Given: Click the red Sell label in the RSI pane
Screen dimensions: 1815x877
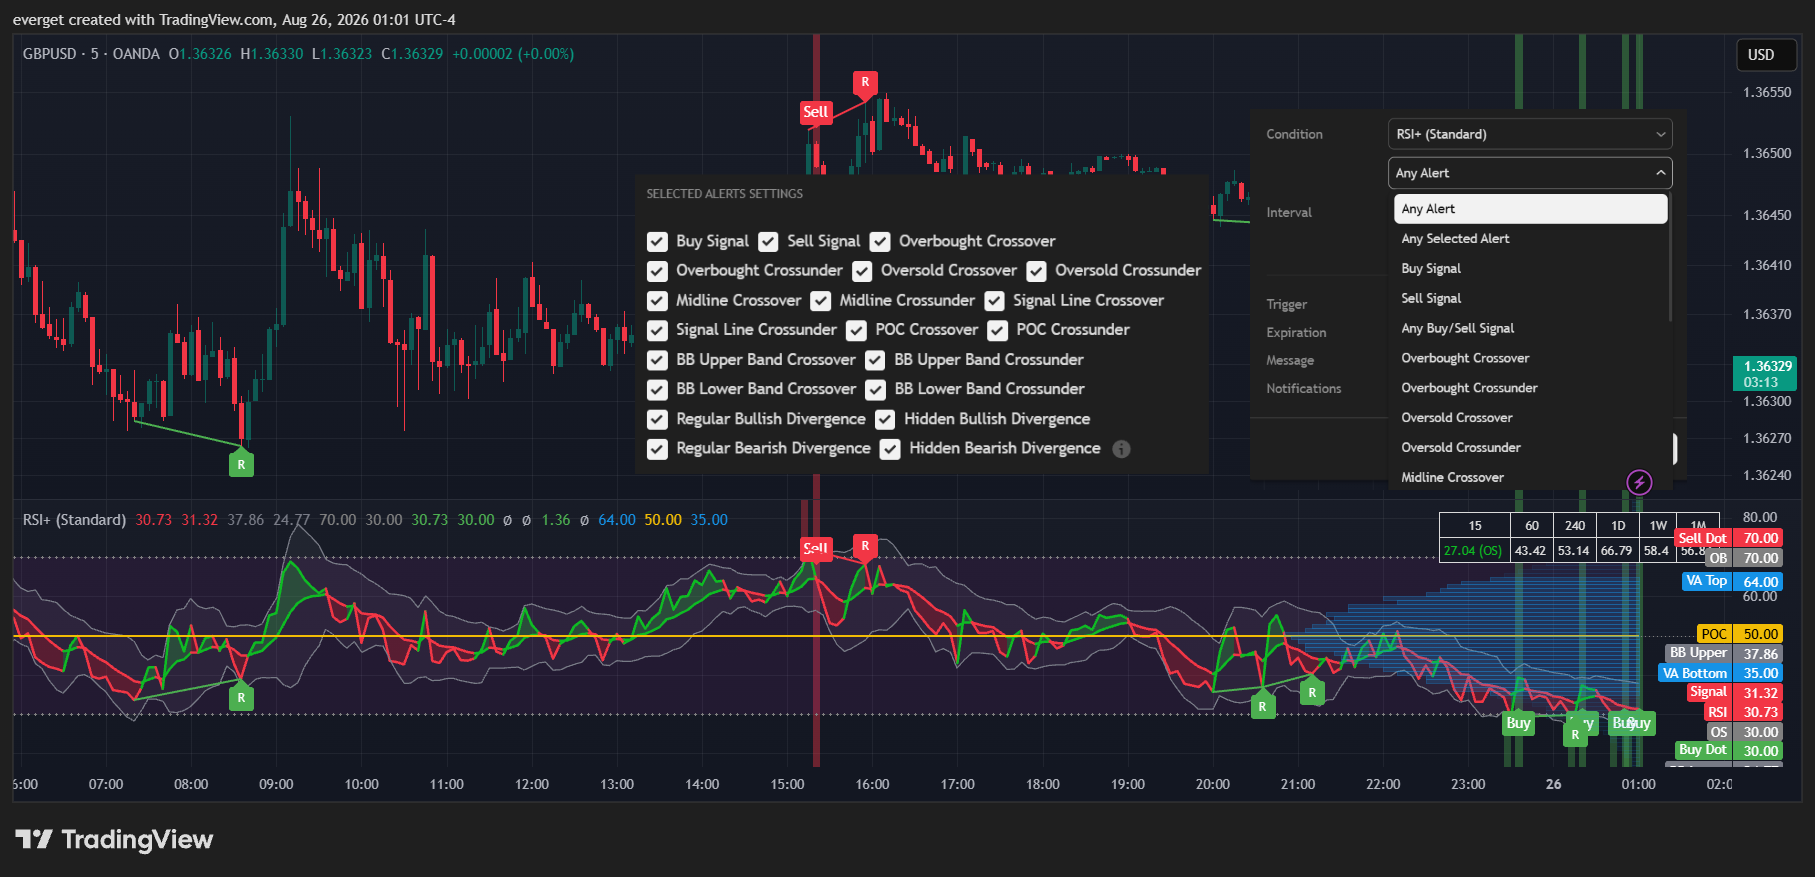Looking at the screenshot, I should tap(815, 548).
